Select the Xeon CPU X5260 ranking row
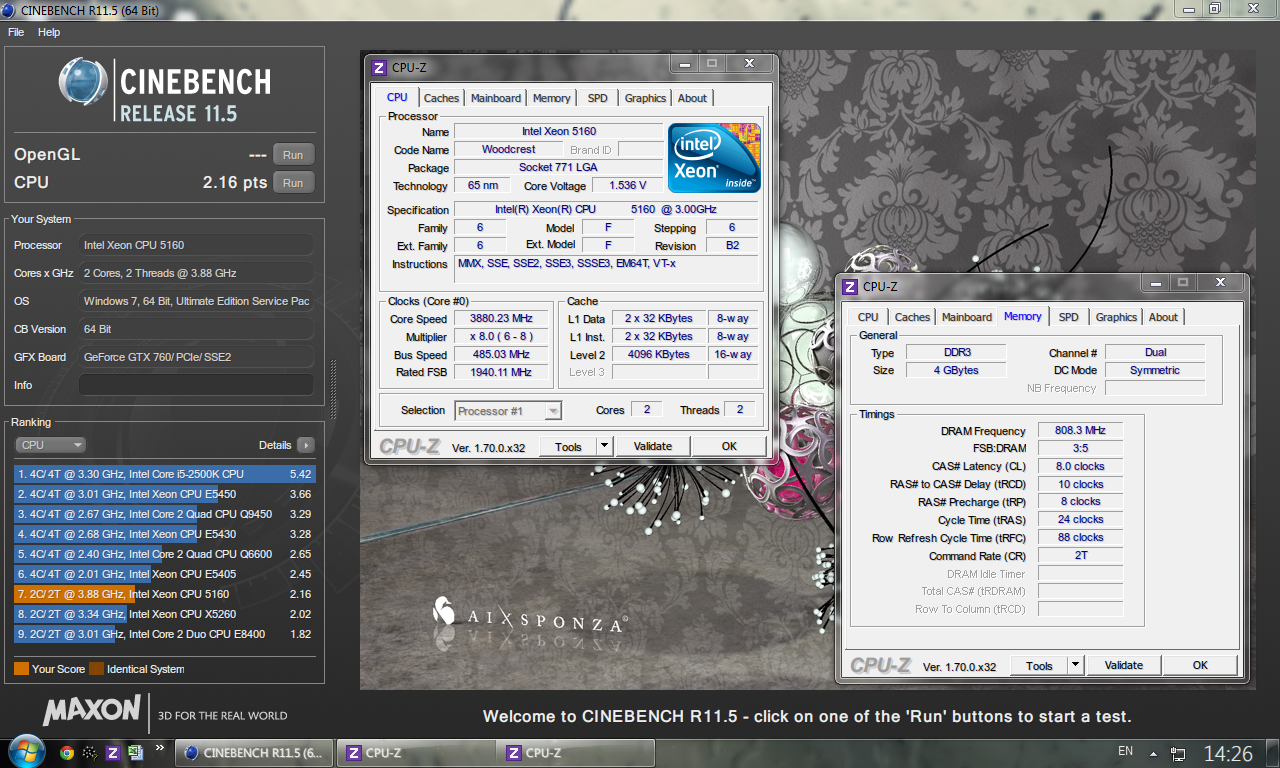 pos(165,614)
